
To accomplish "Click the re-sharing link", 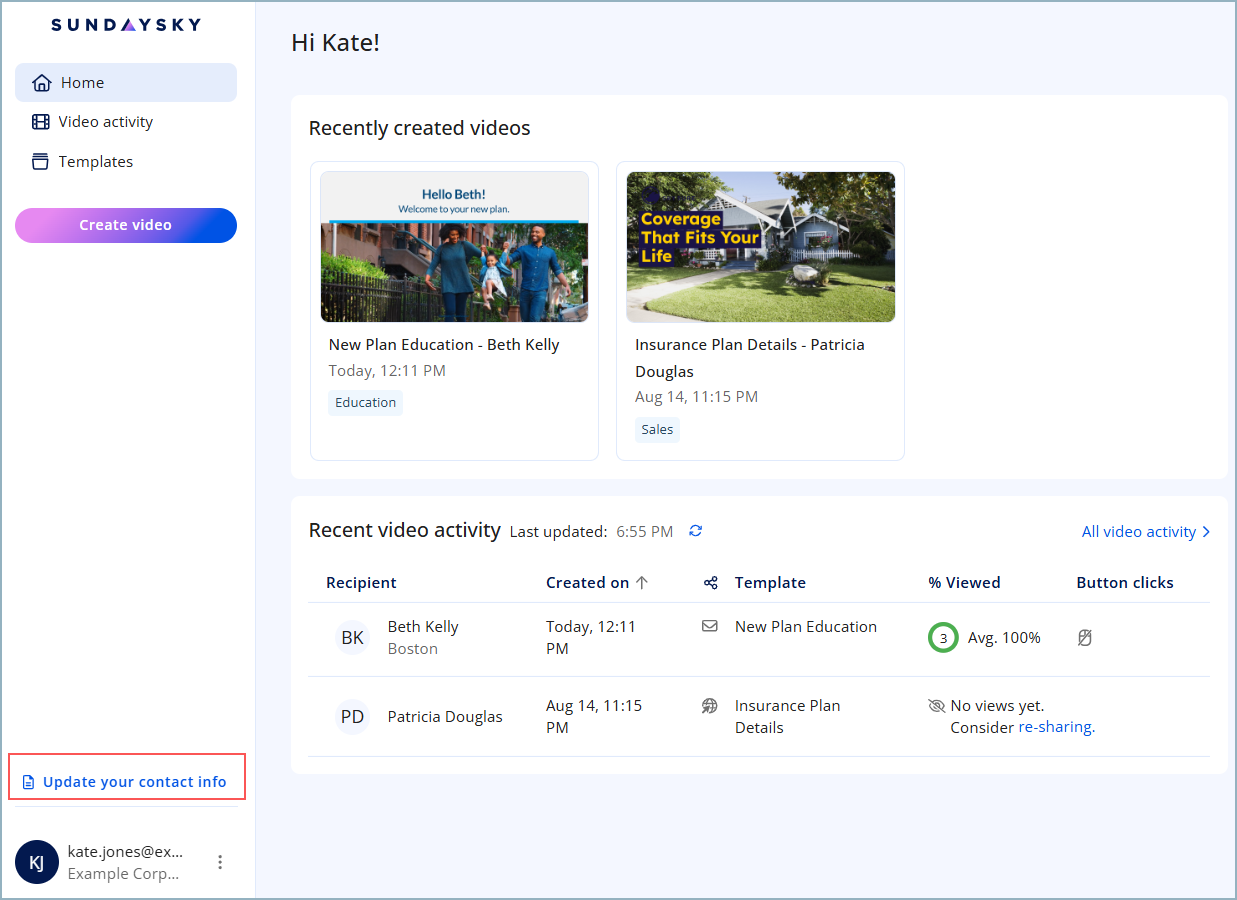I will pos(1056,727).
